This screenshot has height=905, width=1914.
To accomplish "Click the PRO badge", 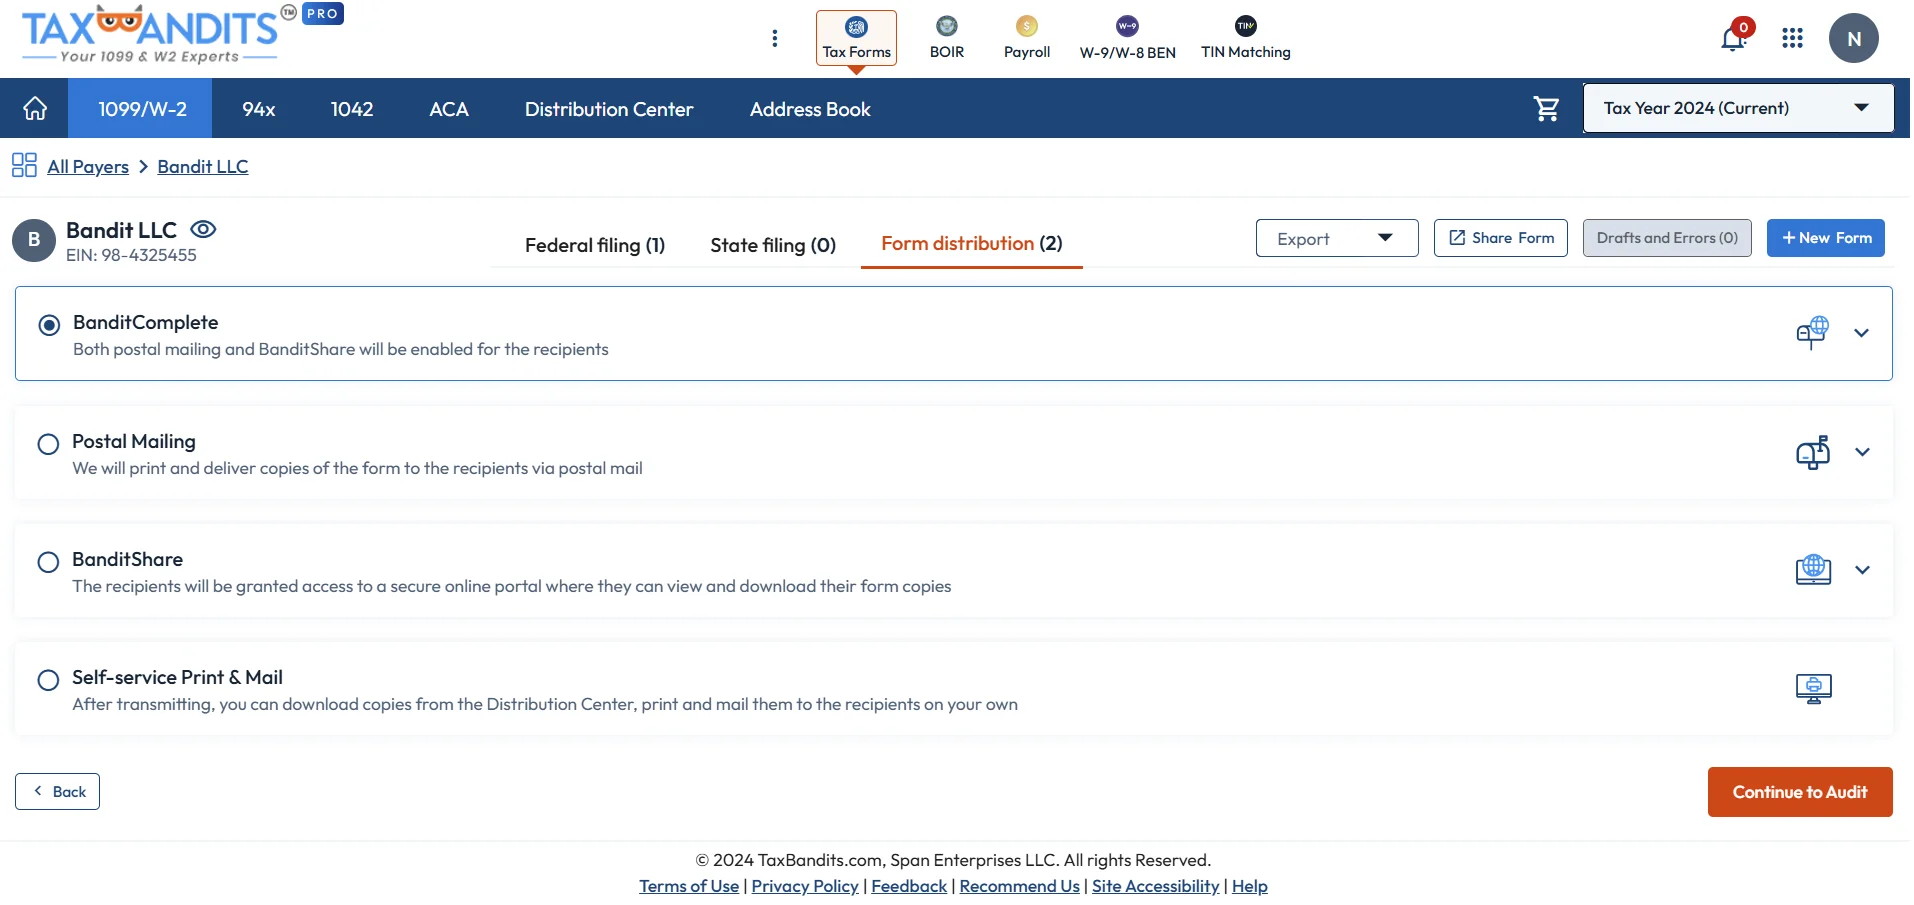I will click(323, 14).
